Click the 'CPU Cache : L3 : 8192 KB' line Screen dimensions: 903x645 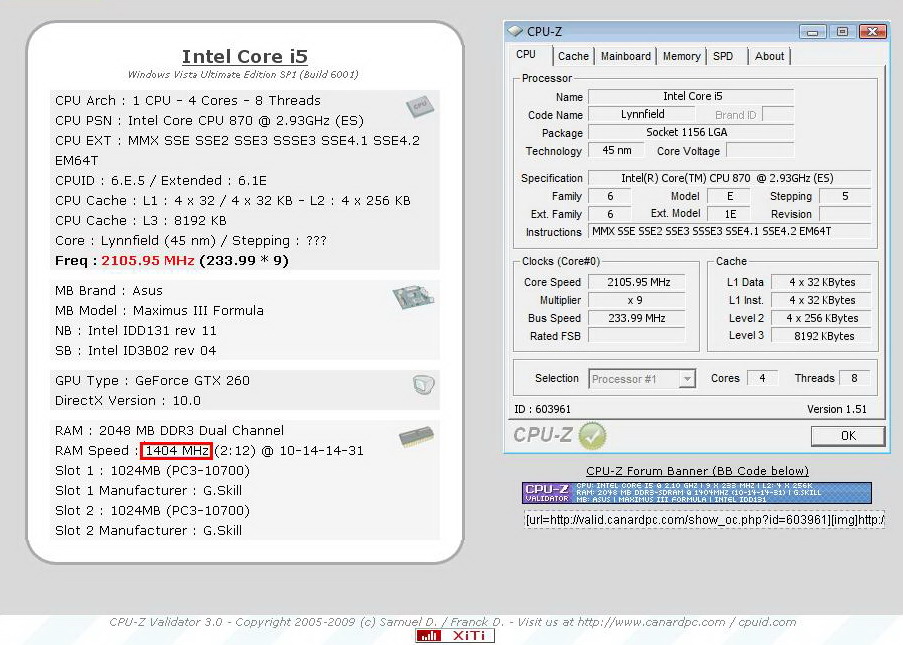point(141,221)
